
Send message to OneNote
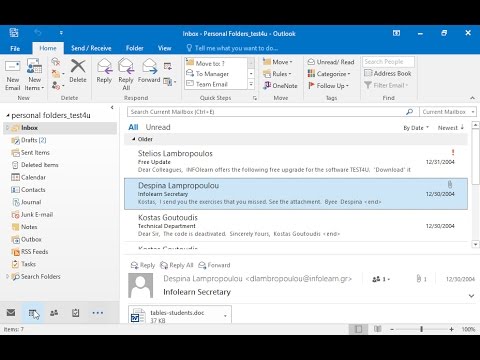pyautogui.click(x=280, y=86)
